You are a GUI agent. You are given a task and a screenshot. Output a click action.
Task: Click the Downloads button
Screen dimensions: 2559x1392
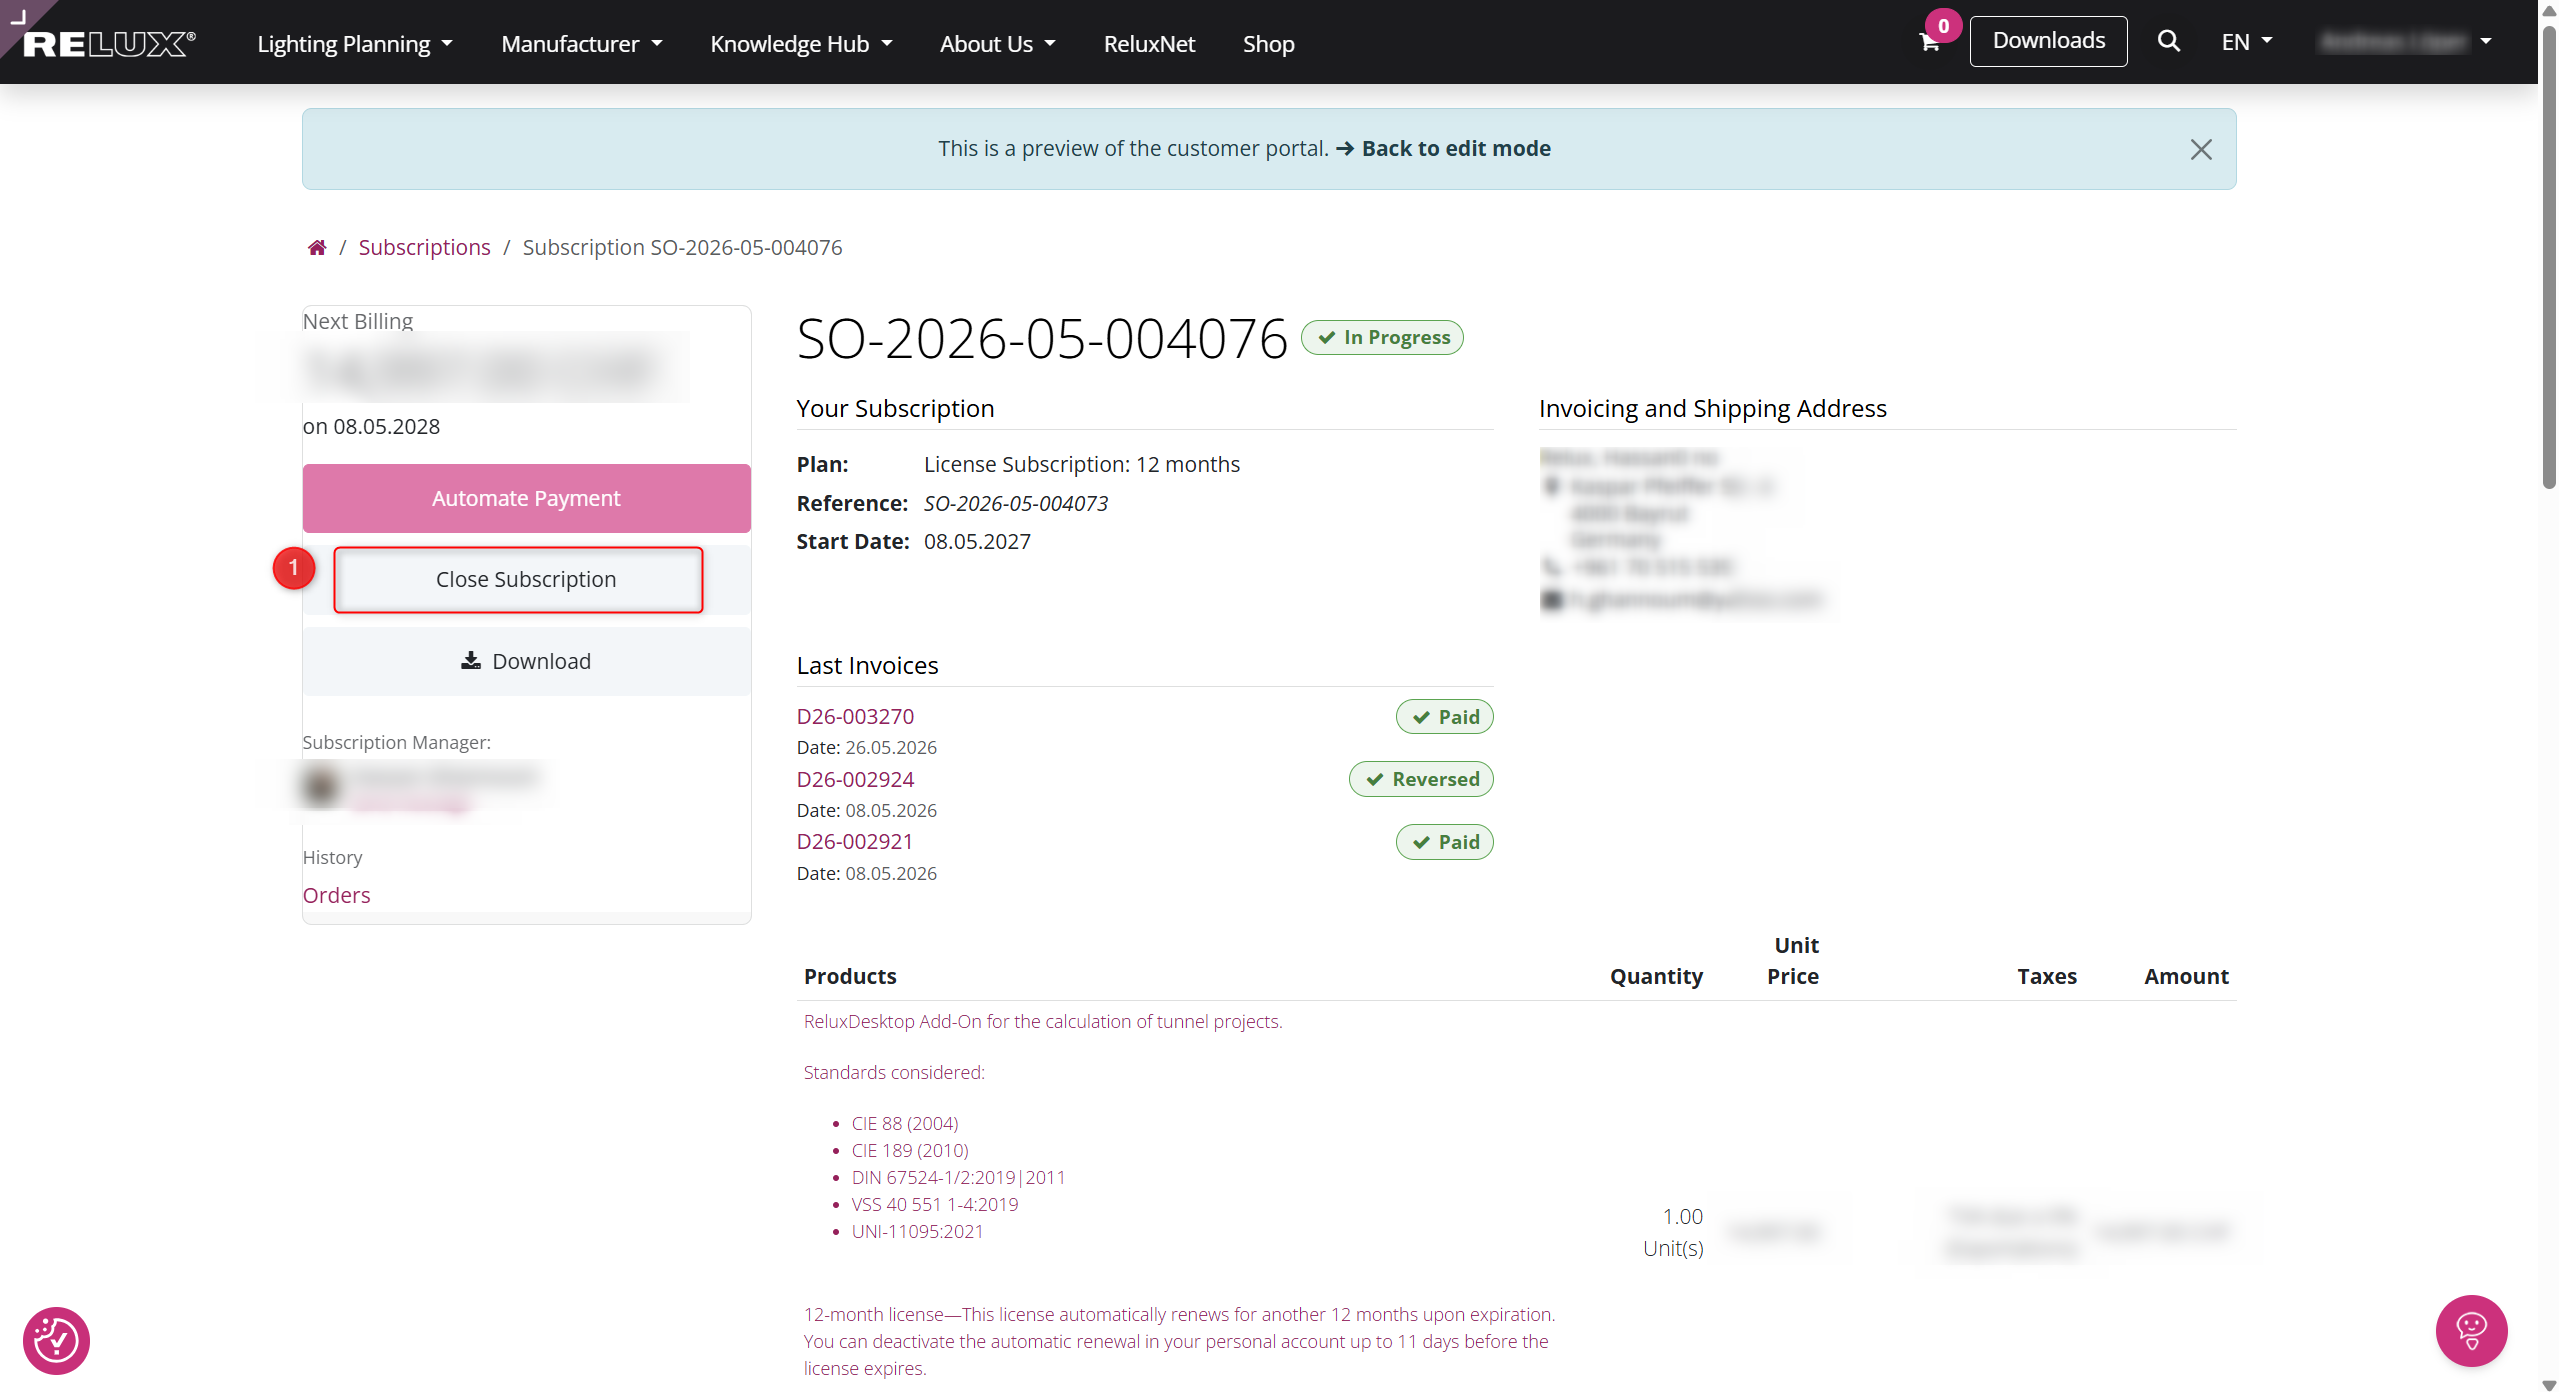[x=2048, y=41]
